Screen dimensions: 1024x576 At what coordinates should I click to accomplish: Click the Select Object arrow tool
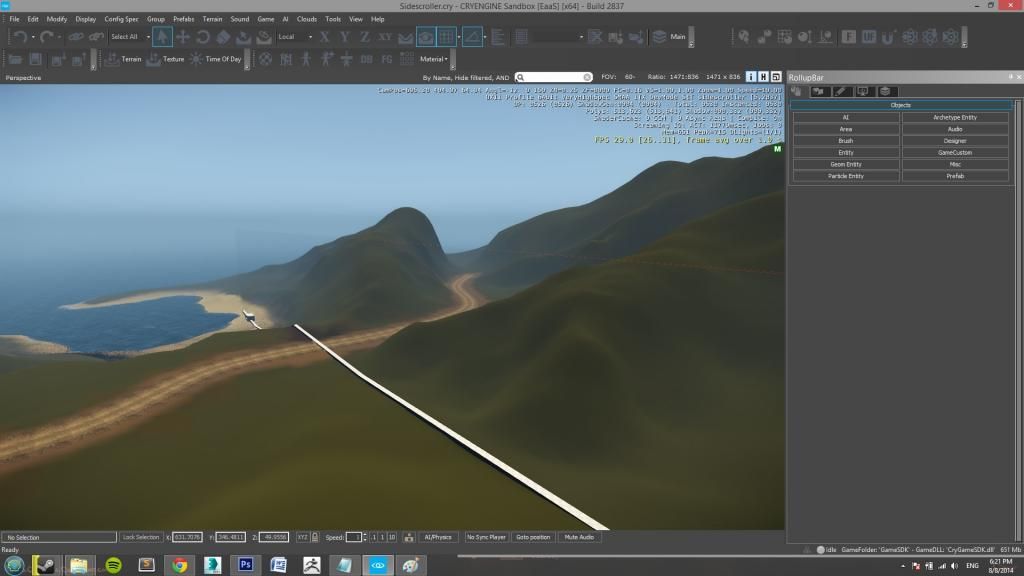(162, 37)
